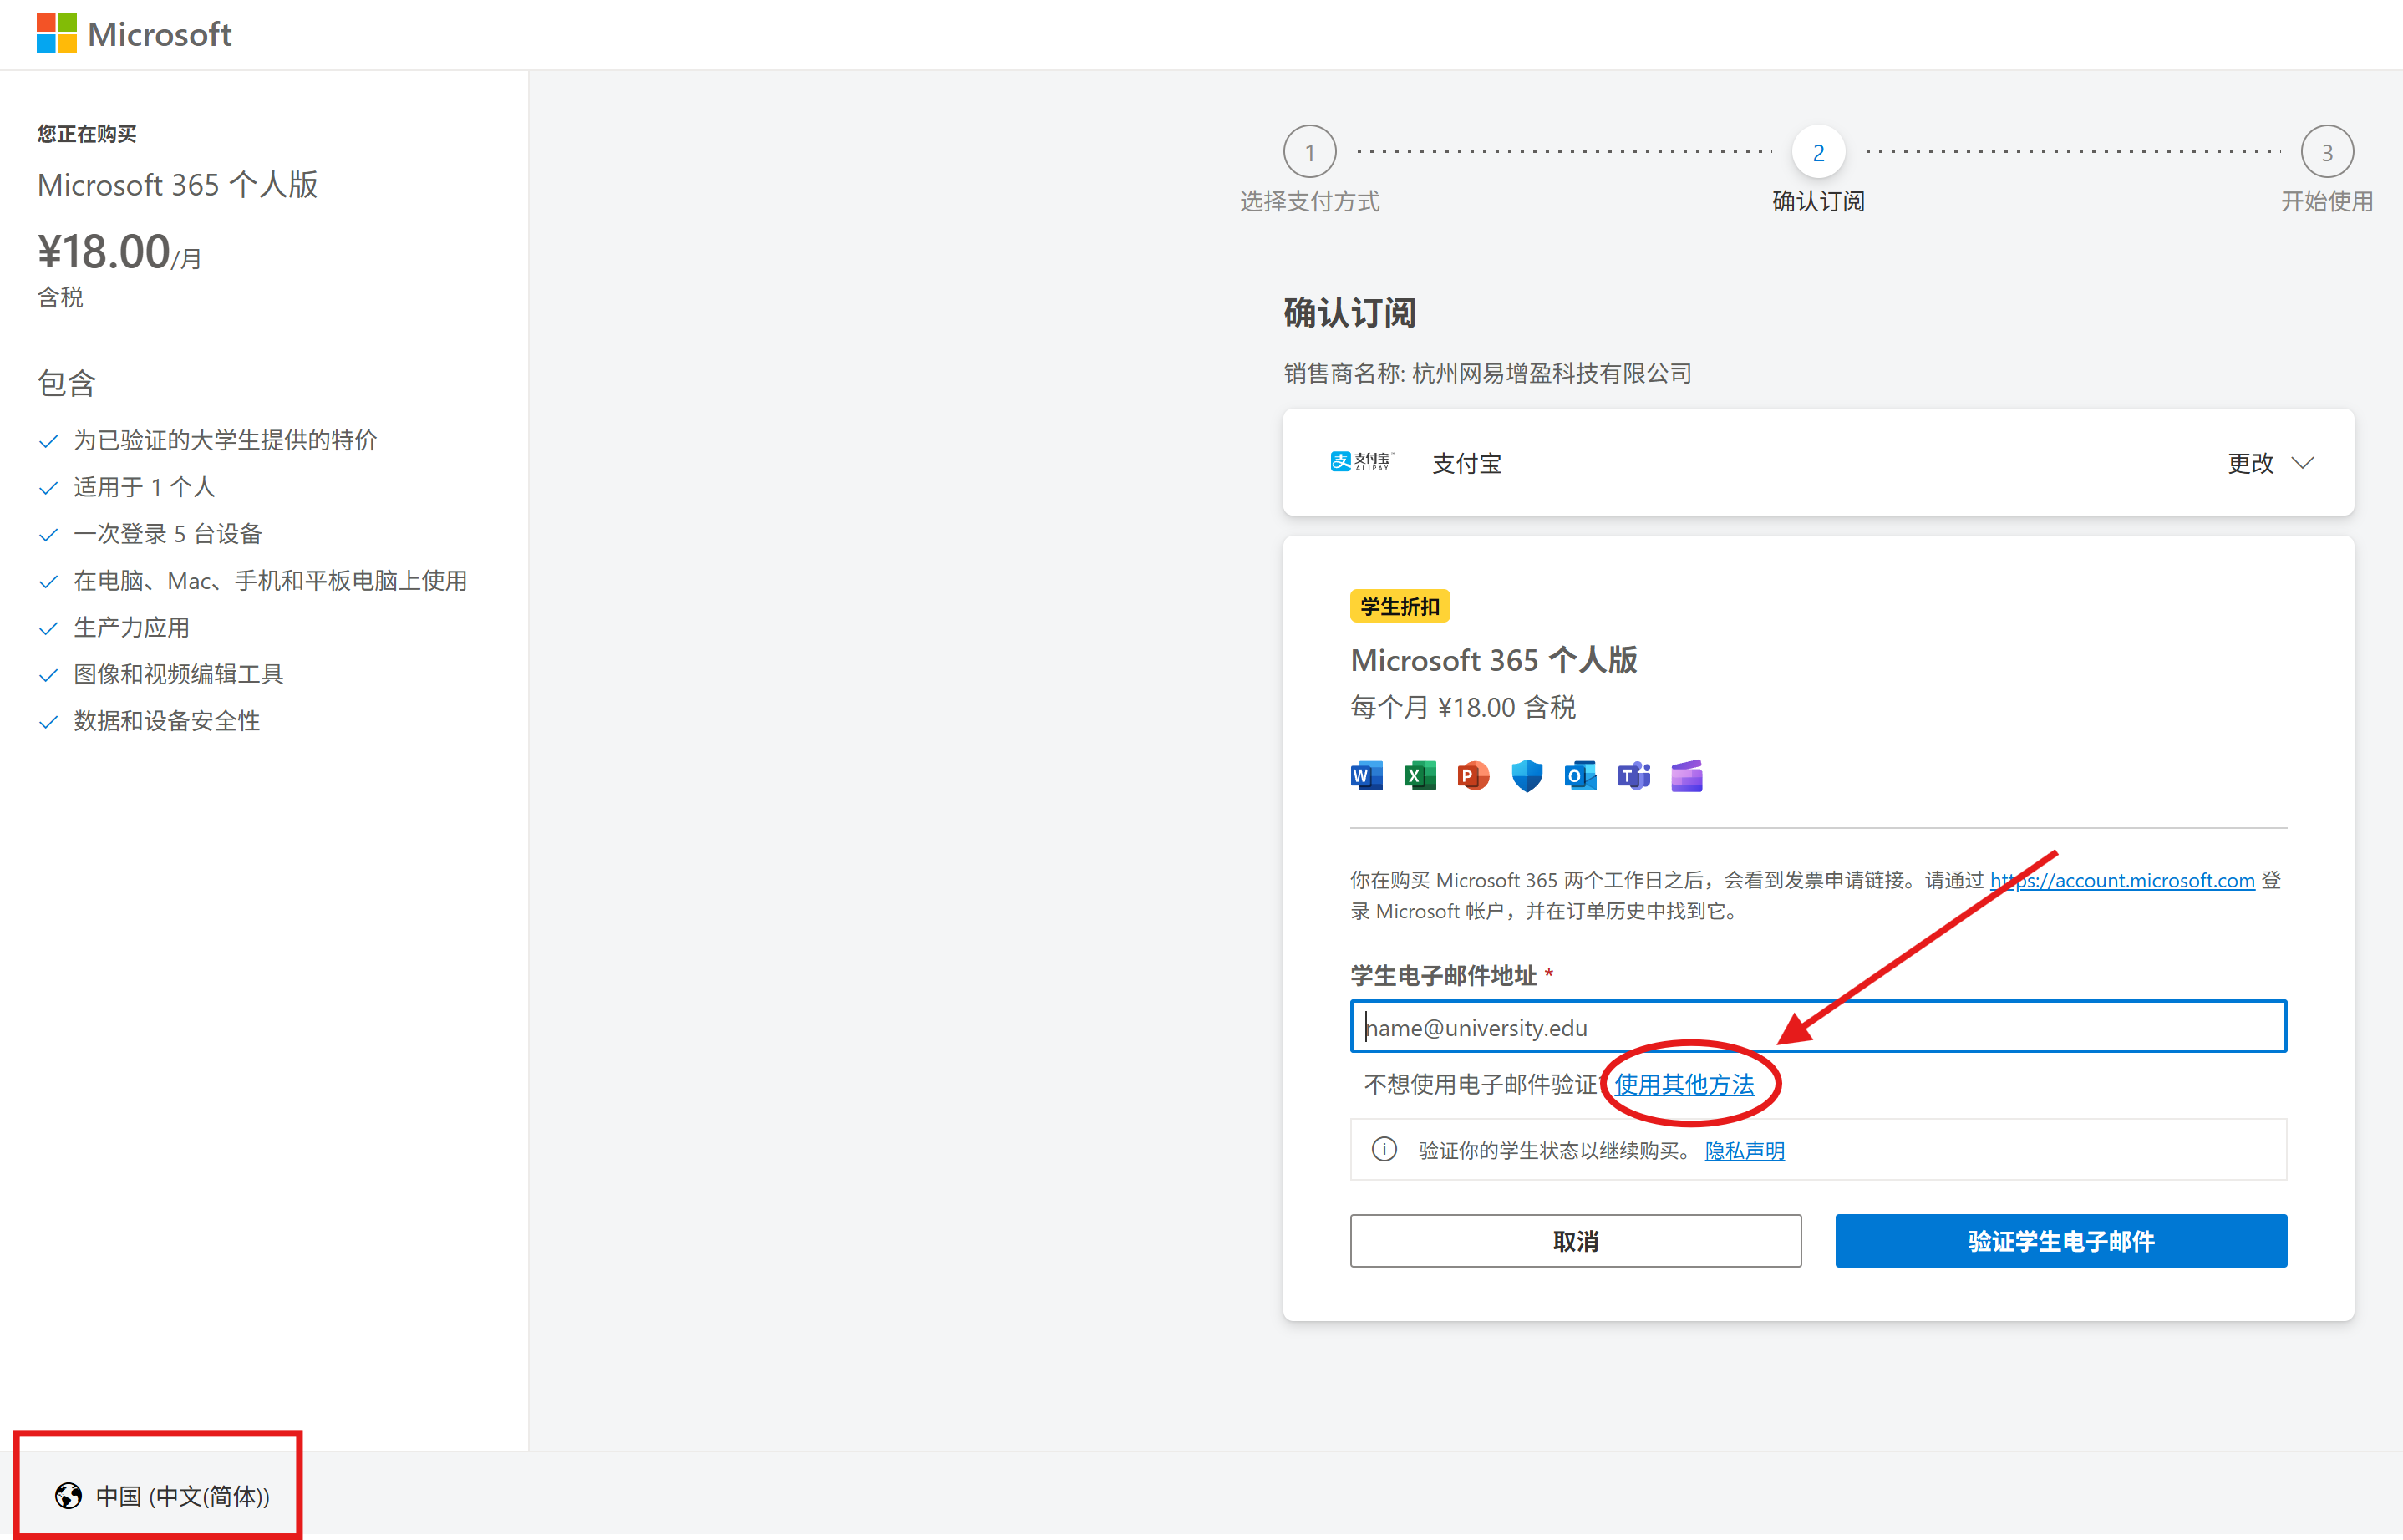Click the Outlook app icon
This screenshot has width=2403, height=1540.
point(1580,776)
